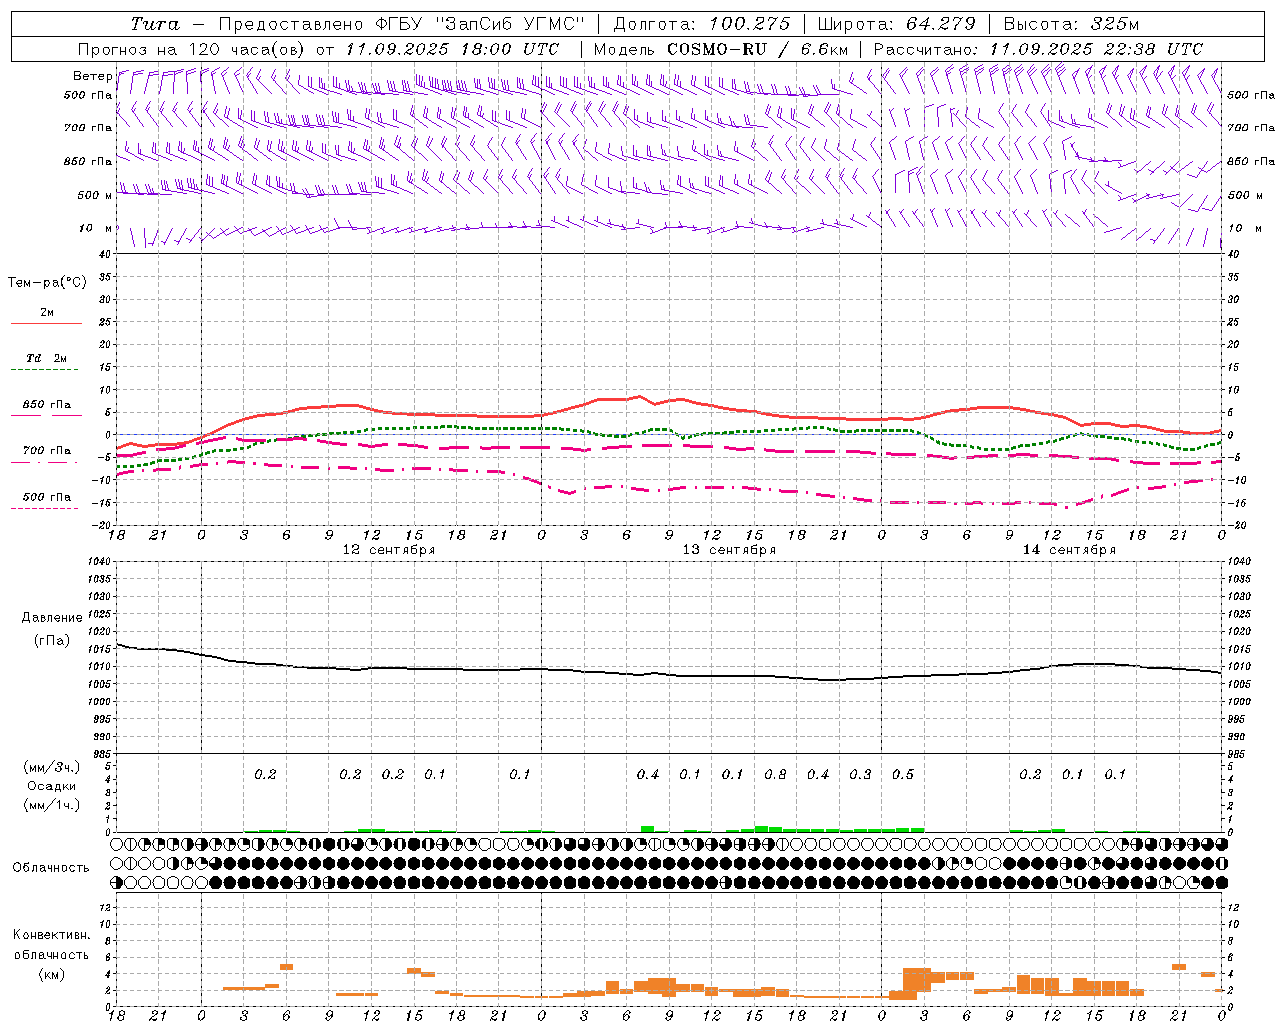The width and height of the screenshot is (1280, 1024).
Task: Click the station name Tura in title
Action: (155, 24)
